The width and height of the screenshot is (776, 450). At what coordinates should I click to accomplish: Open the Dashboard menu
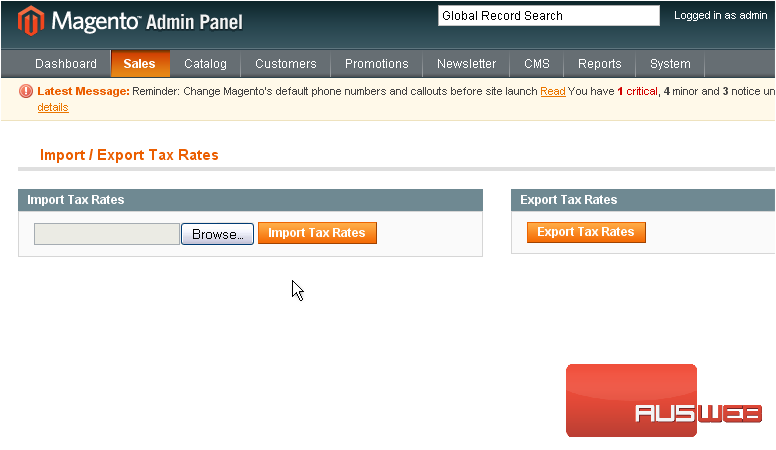point(66,64)
